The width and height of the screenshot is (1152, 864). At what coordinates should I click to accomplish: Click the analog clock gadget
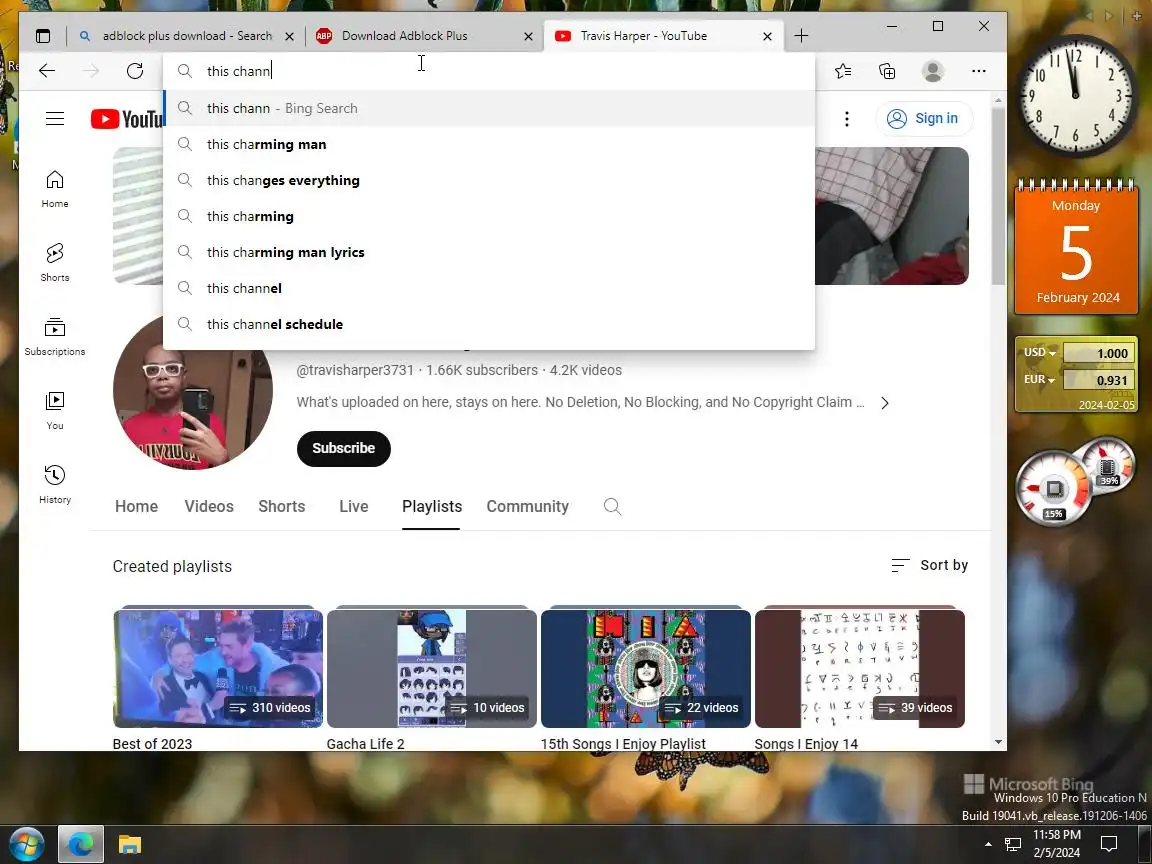click(1076, 96)
